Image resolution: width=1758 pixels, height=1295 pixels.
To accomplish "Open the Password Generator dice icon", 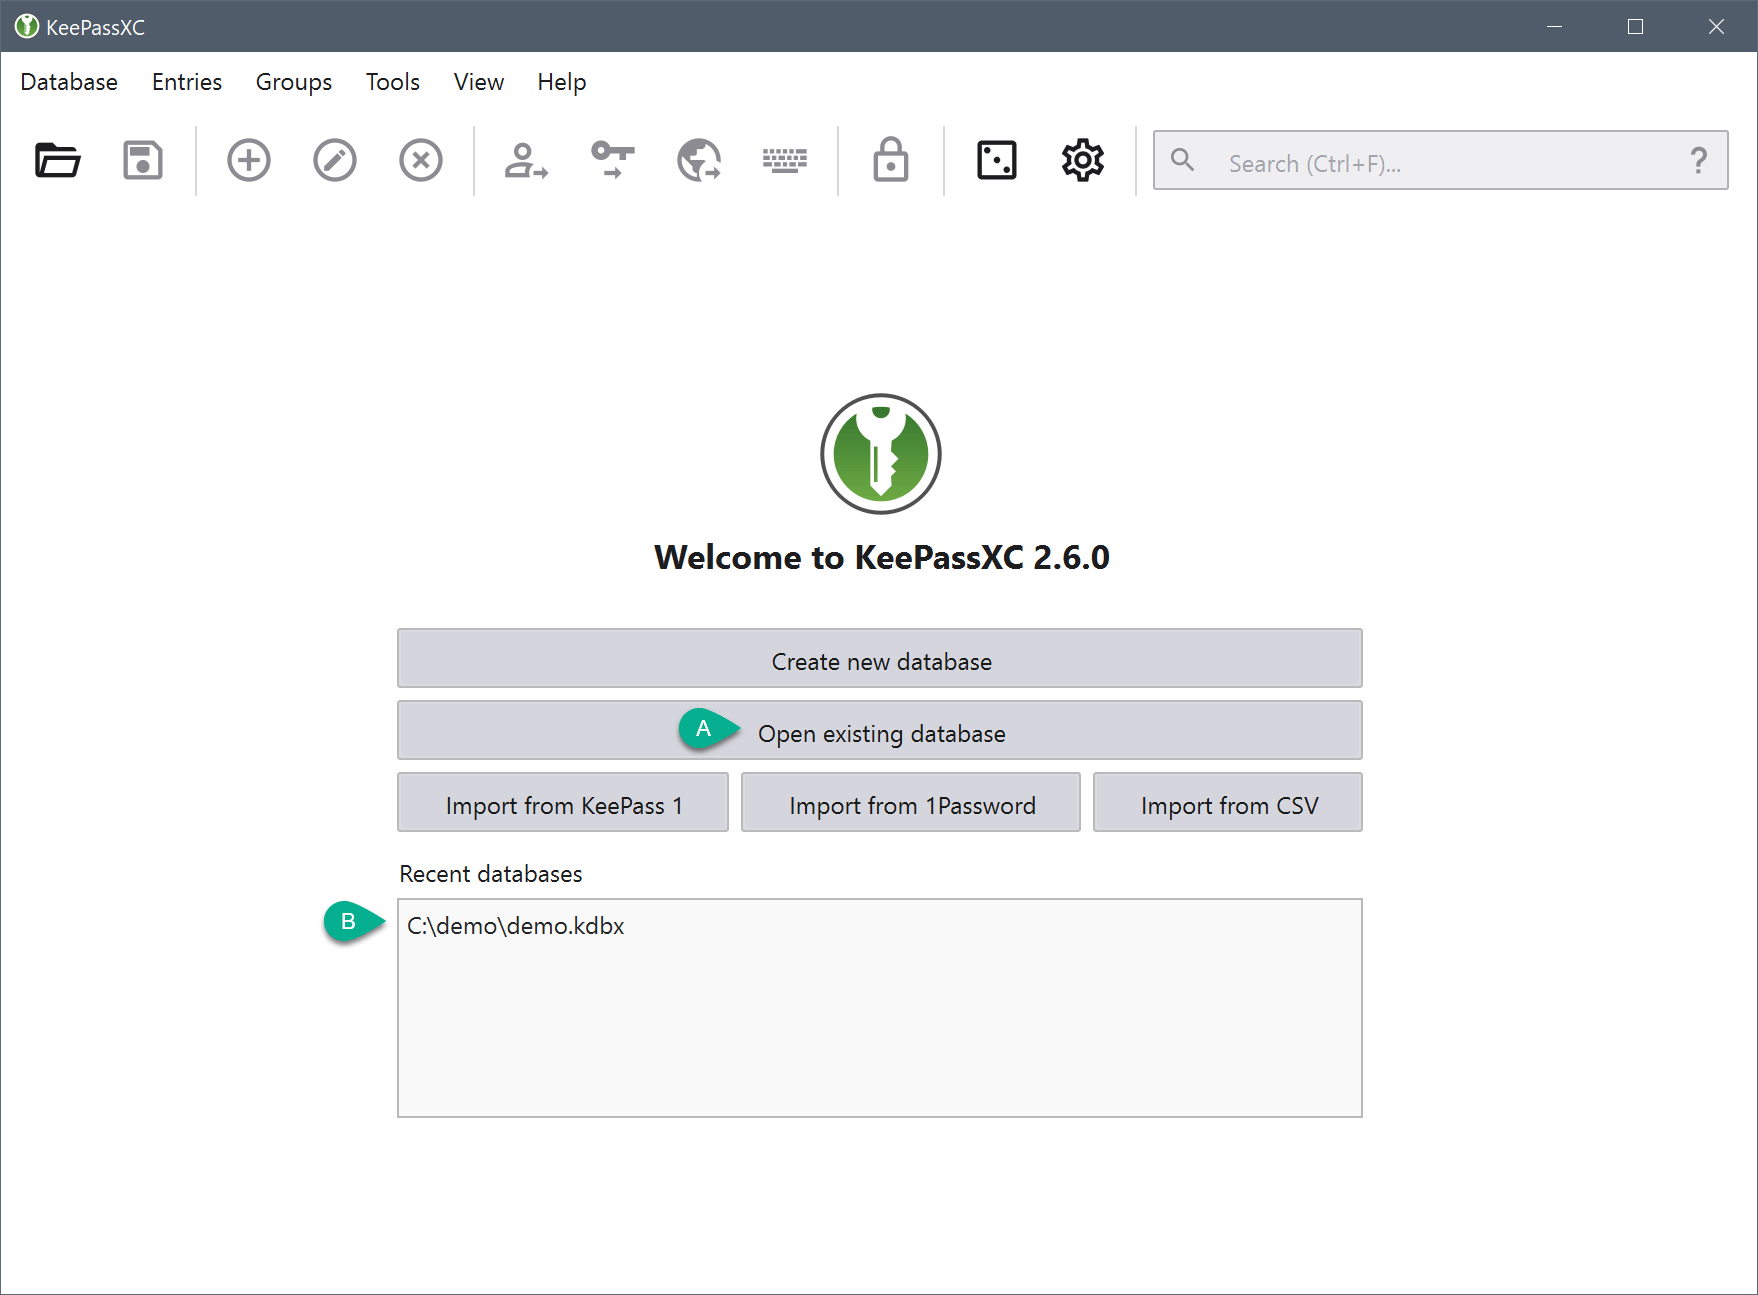I will [x=996, y=160].
